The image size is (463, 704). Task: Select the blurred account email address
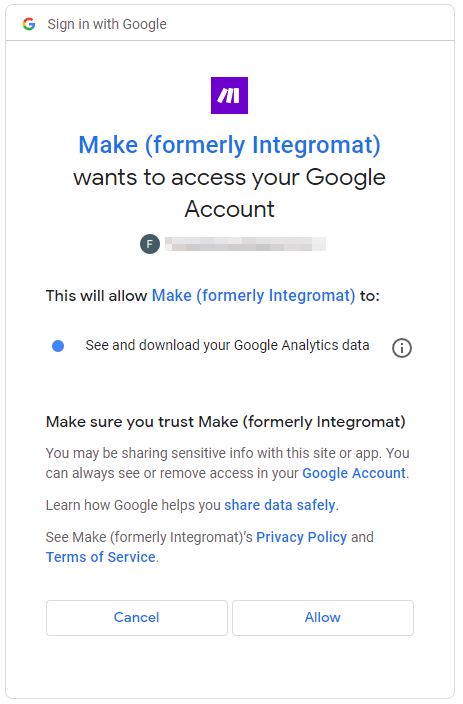pyautogui.click(x=245, y=244)
